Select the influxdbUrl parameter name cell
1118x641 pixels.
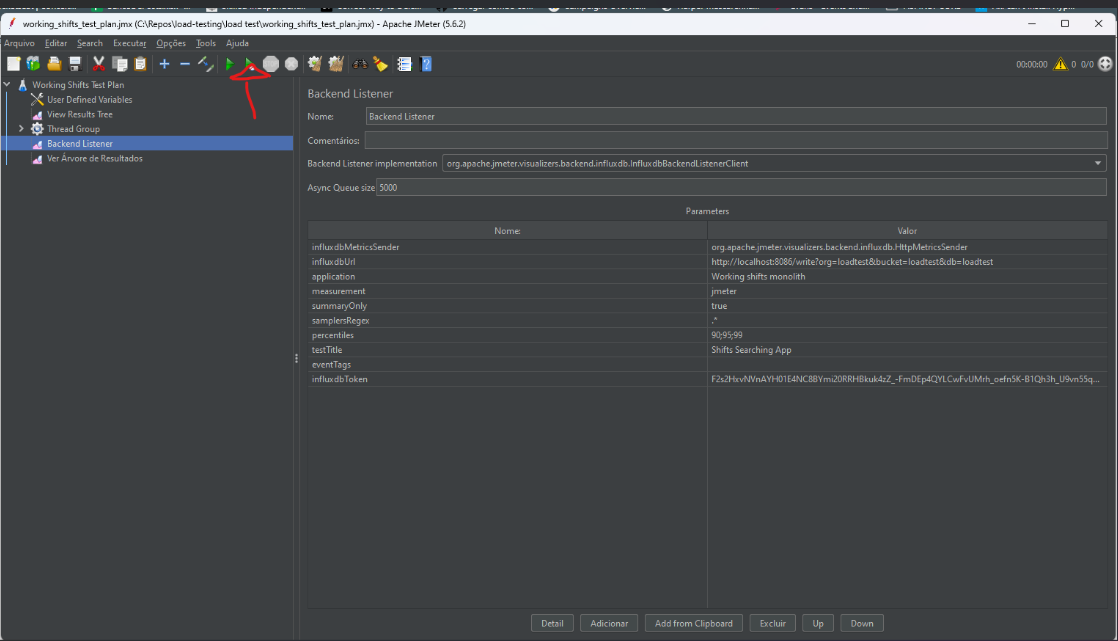coord(507,262)
